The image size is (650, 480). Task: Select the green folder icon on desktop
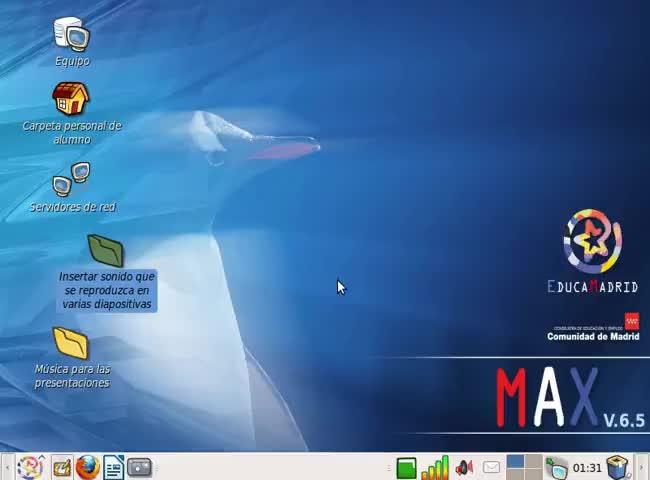click(106, 250)
